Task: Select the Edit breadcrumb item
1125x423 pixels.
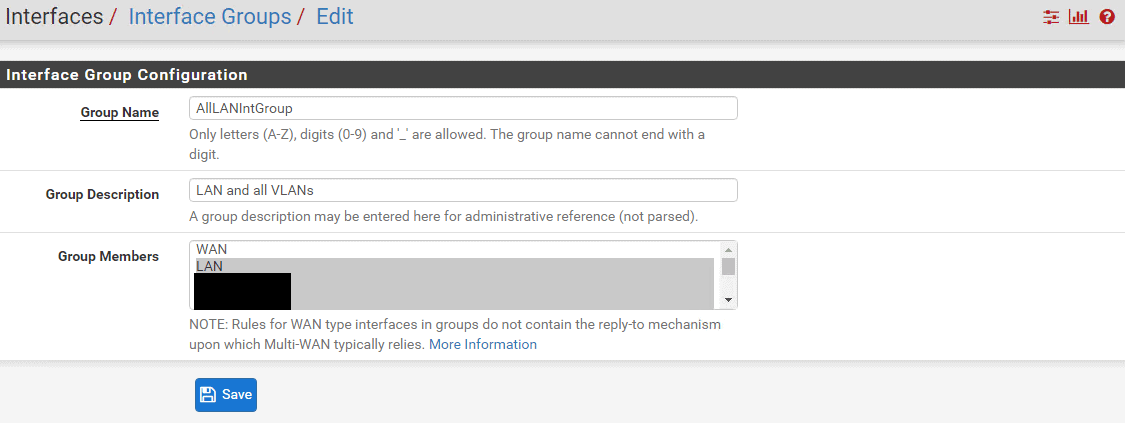Action: (335, 16)
